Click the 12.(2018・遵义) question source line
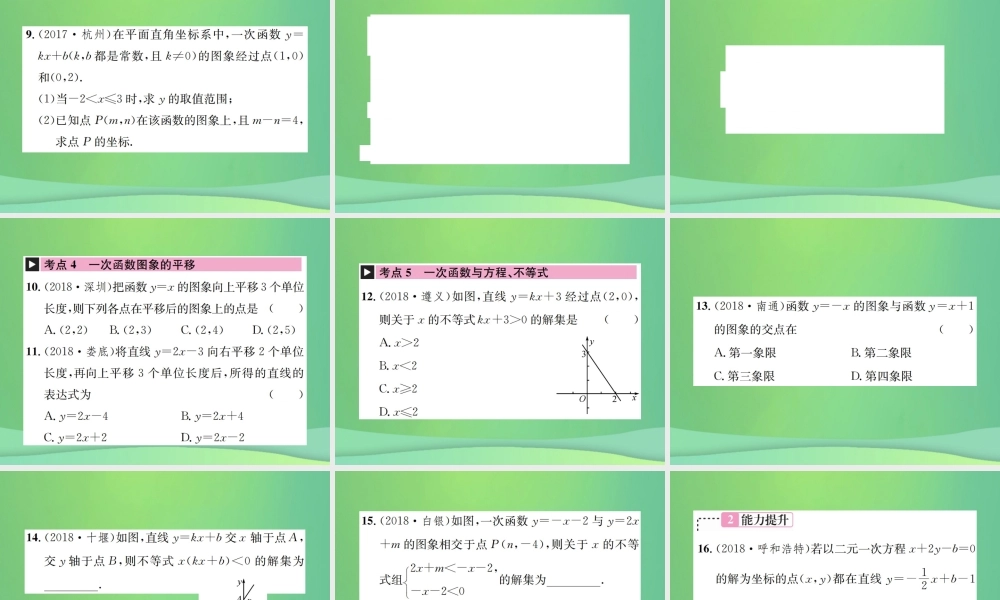Screen dimensions: 1000x600 click(x=499, y=296)
